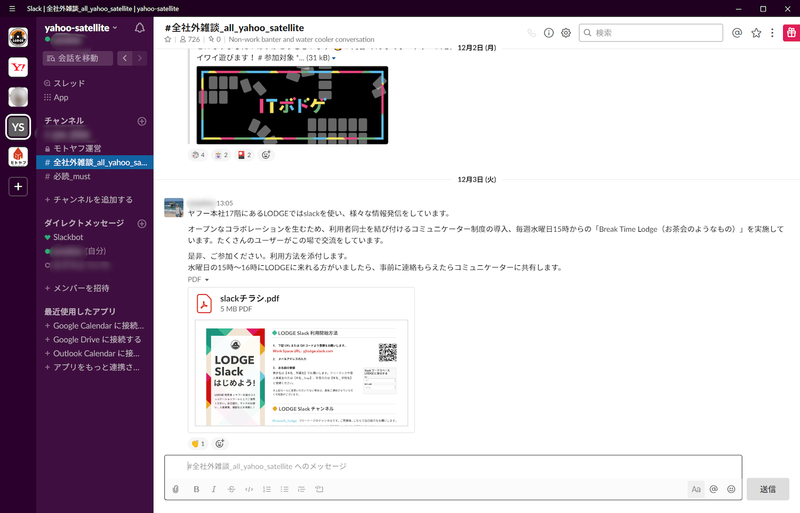Connect Google Drive app
The image size is (800, 513).
[93, 339]
